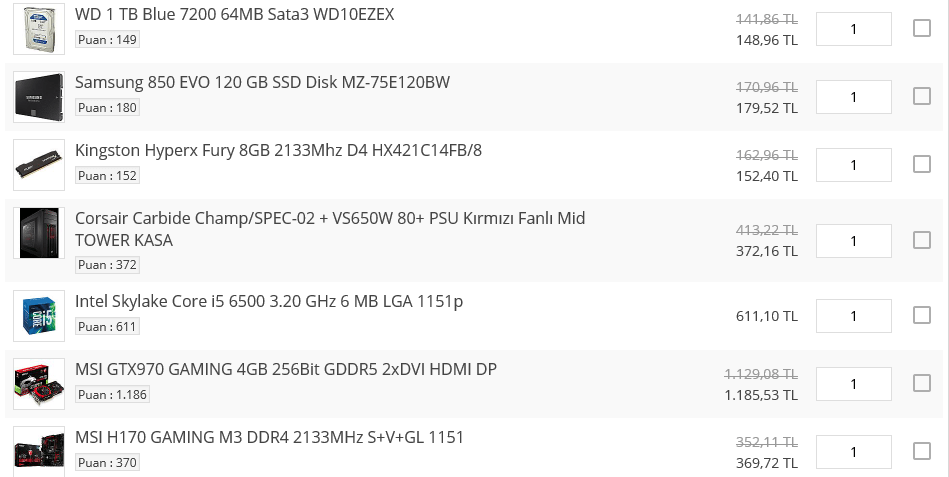Enable the checkbox for Corsair Carbide case
The image size is (949, 477).
pos(922,240)
